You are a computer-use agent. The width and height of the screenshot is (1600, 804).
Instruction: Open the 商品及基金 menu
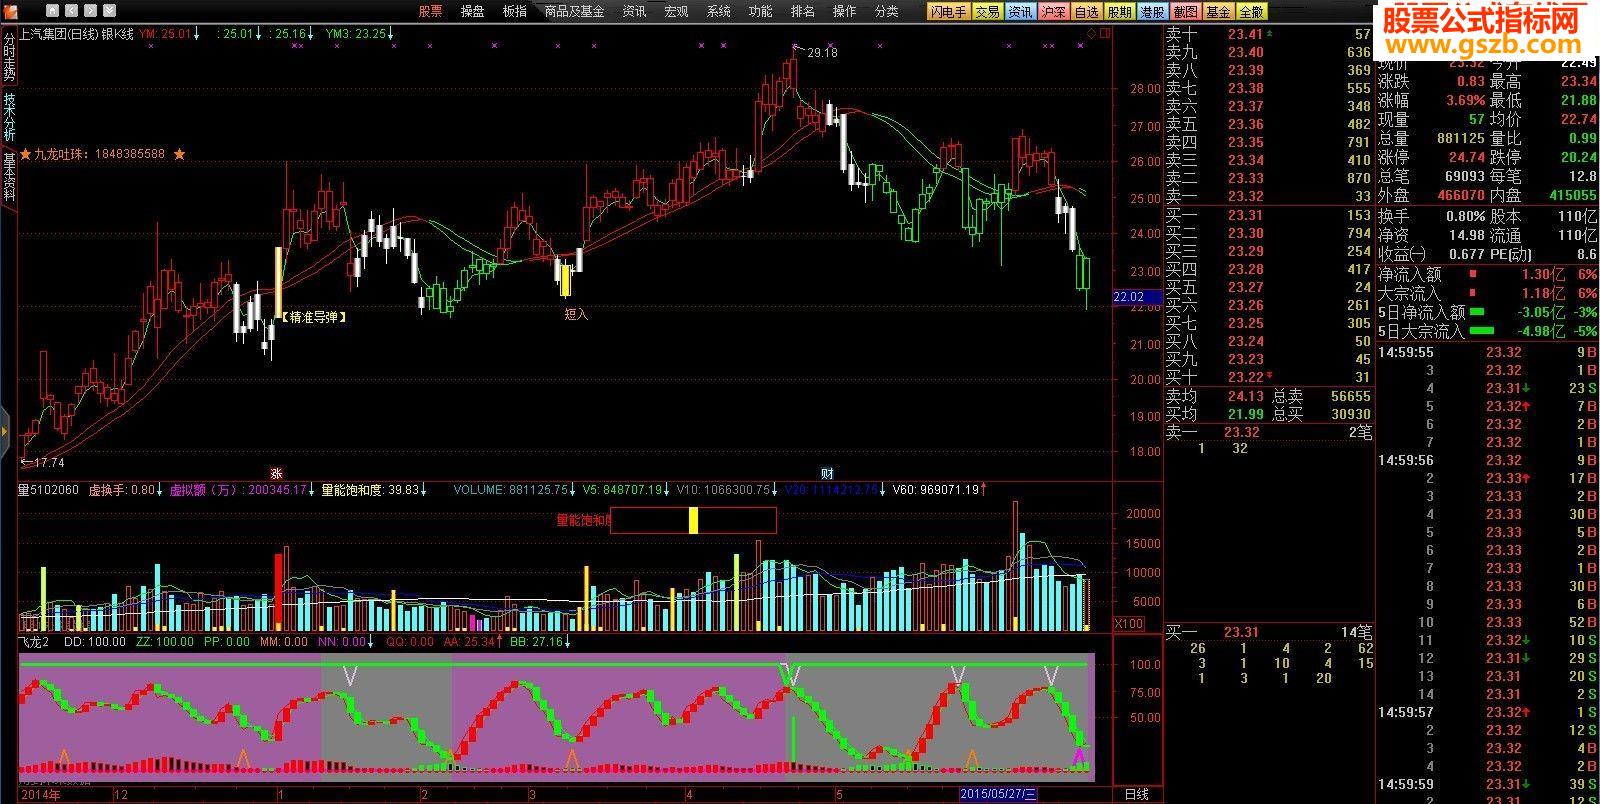574,11
